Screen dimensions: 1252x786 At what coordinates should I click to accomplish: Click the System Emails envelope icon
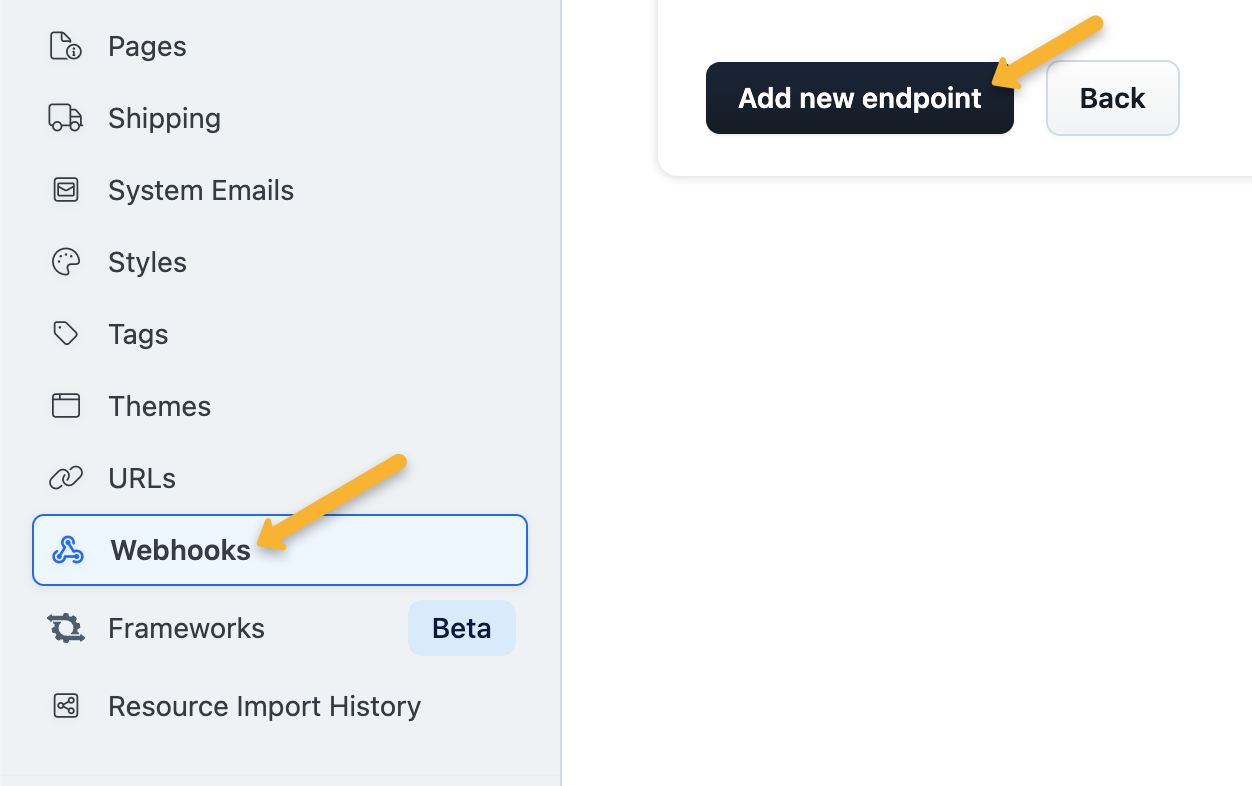coord(66,190)
